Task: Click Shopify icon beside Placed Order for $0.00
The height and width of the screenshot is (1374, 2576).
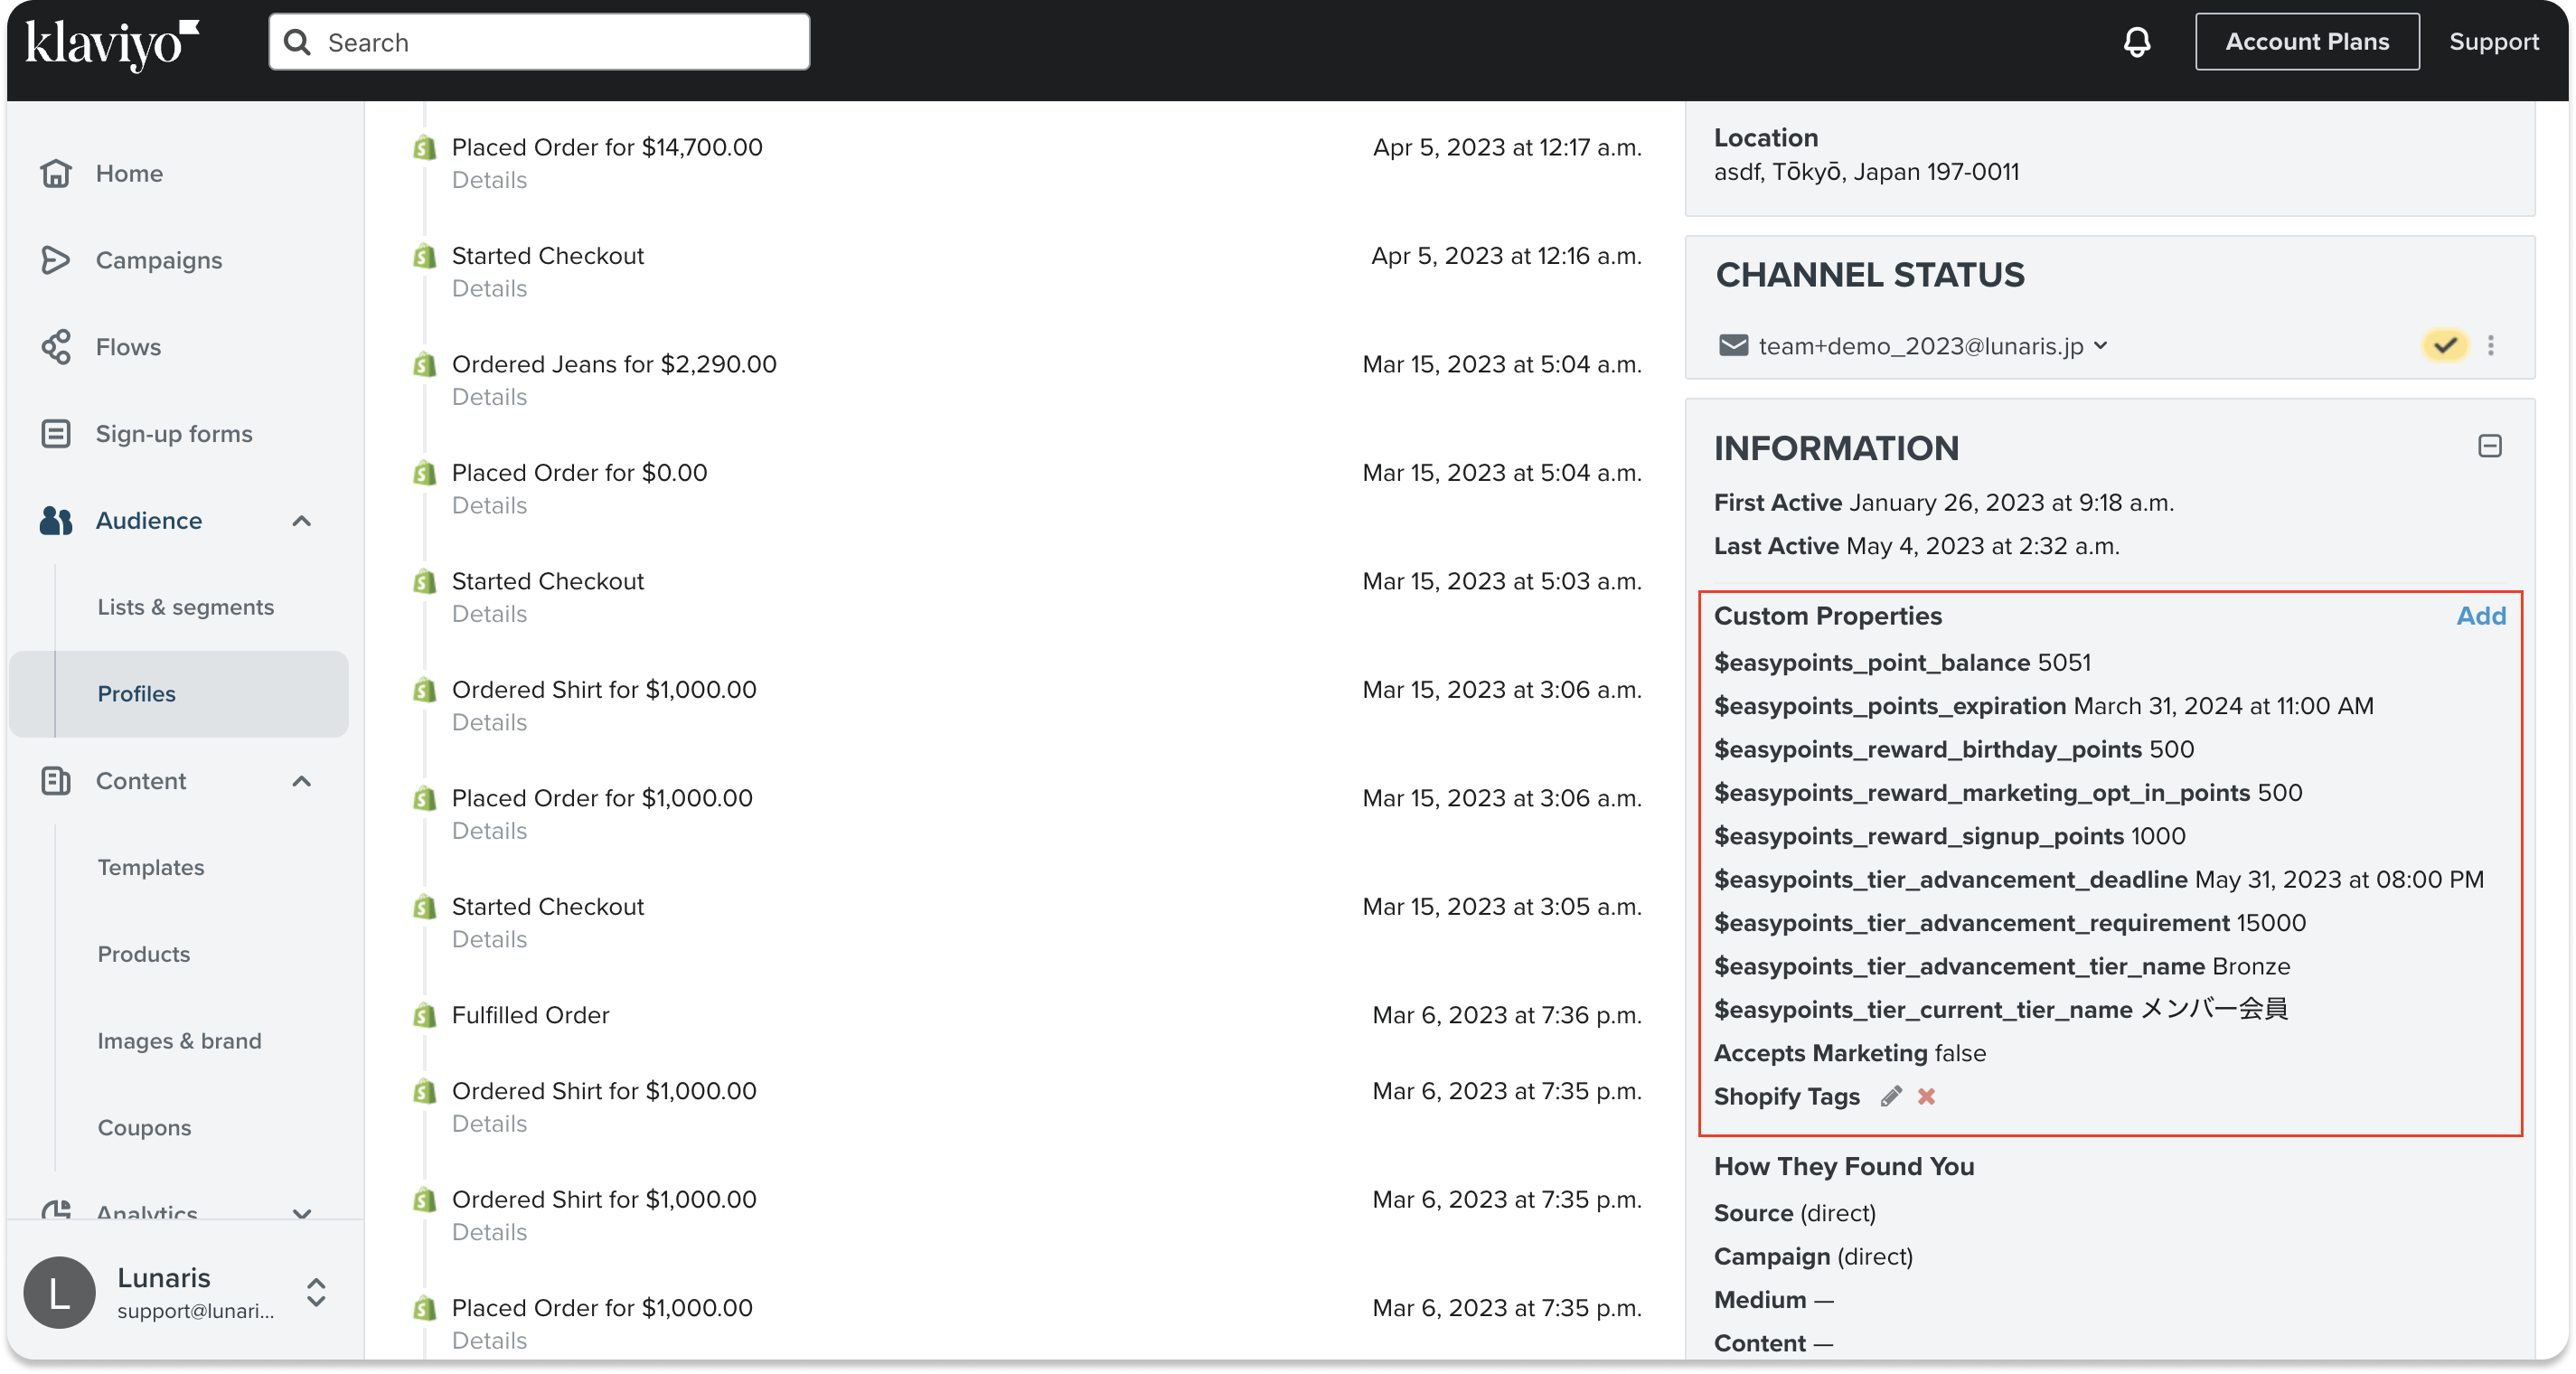Action: pos(425,473)
